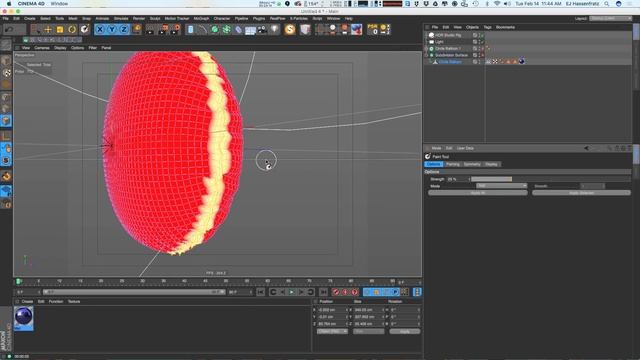Select HDRI Studio Rig object row
The image size is (640, 360).
click(448, 35)
